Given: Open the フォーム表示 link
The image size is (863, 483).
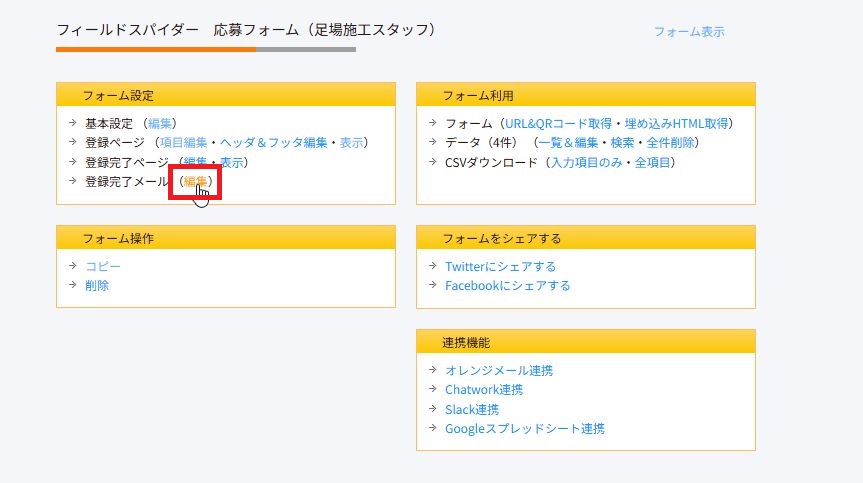Looking at the screenshot, I should 689,32.
